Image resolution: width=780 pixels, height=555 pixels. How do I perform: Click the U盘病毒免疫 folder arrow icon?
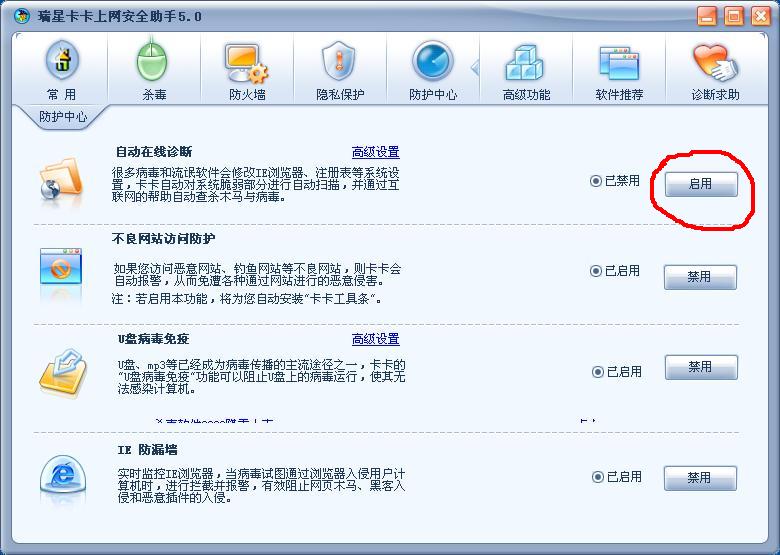63,373
